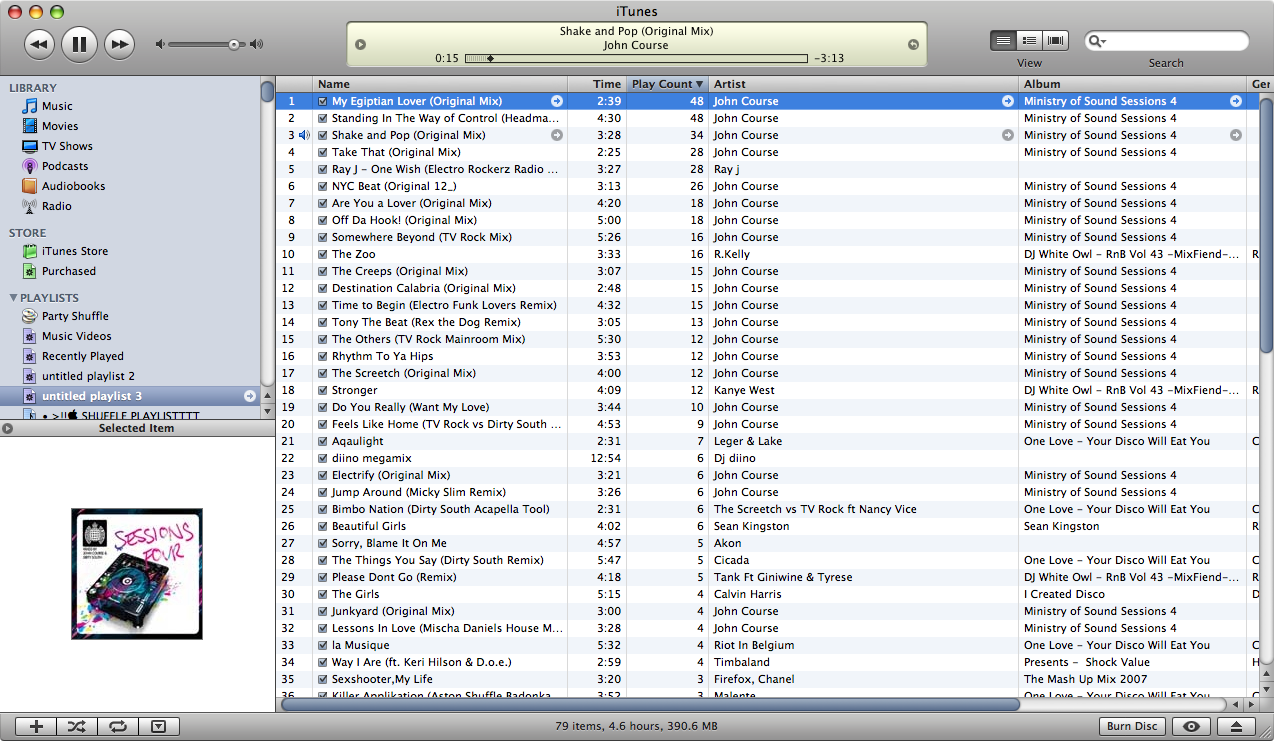Open the Audiobooks library

73,186
